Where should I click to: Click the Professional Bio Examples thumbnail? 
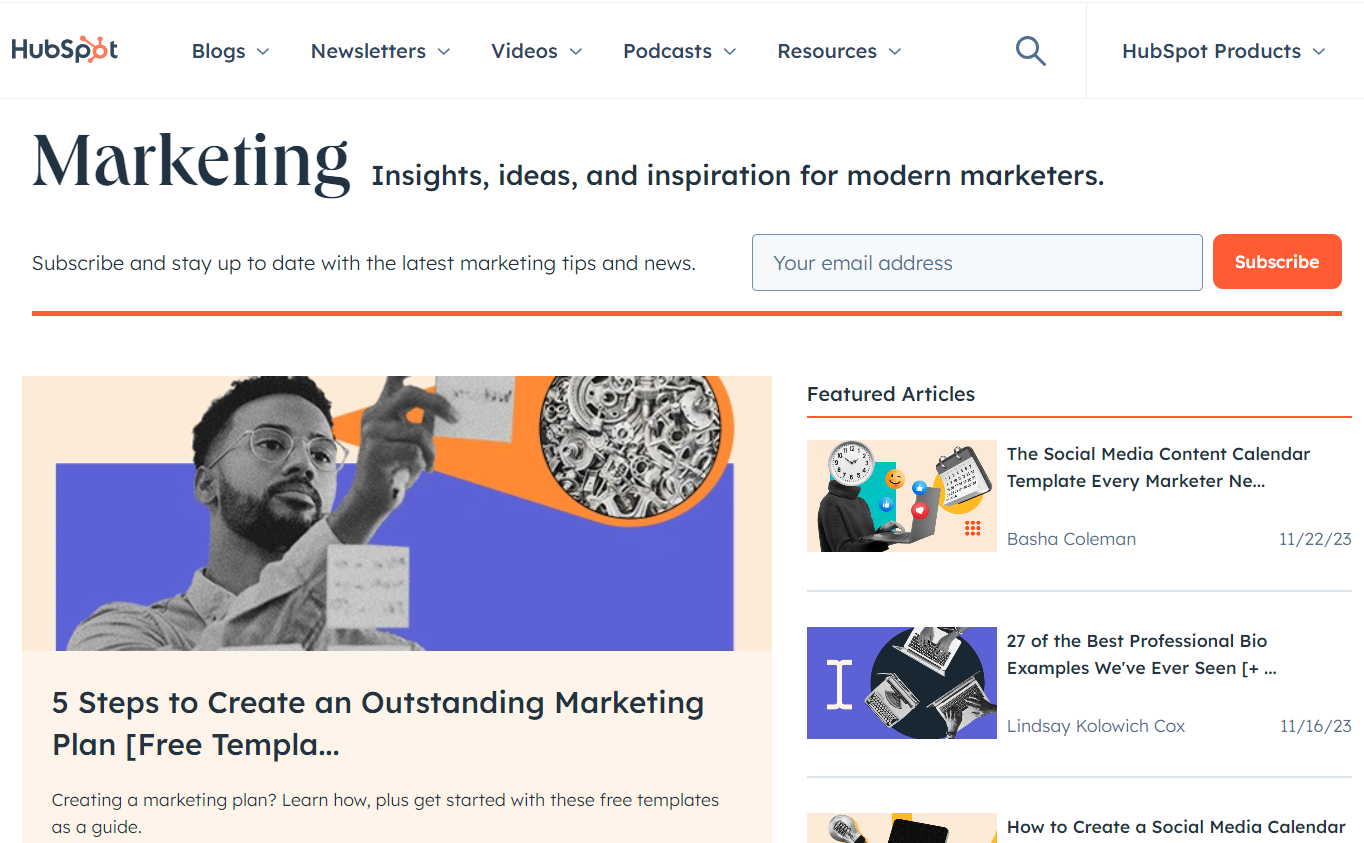click(901, 683)
